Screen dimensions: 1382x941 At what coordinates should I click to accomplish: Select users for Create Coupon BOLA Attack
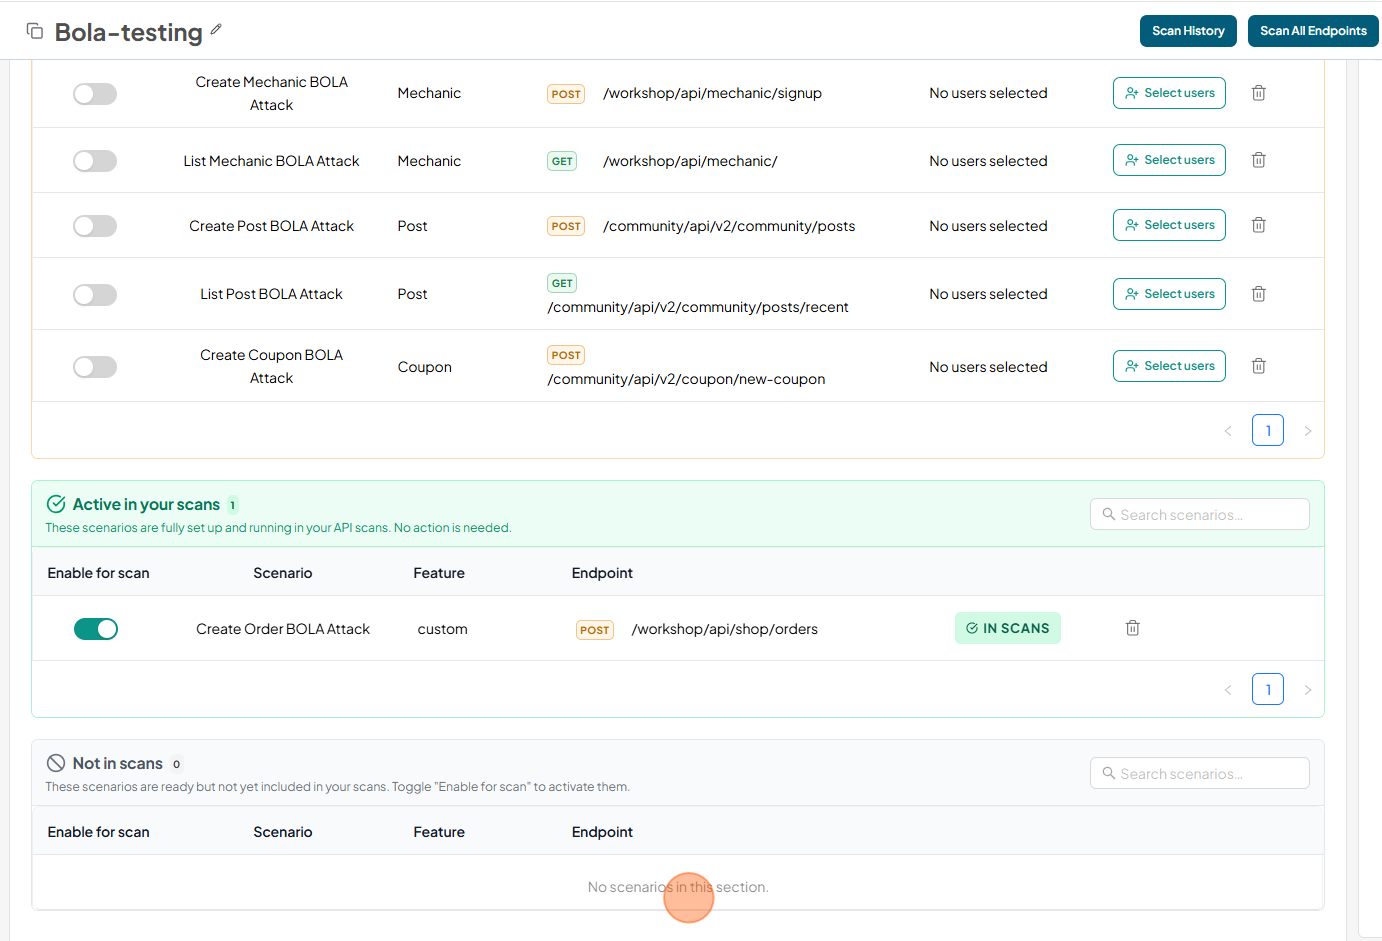click(1169, 366)
